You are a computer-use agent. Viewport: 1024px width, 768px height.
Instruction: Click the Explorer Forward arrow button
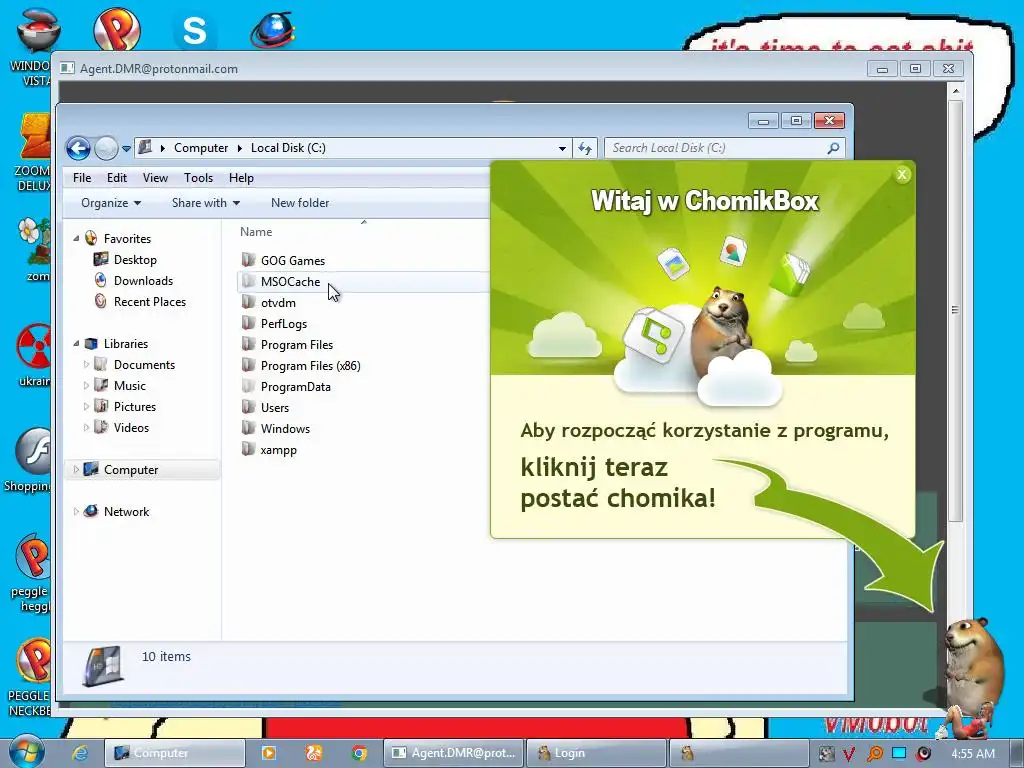point(106,148)
